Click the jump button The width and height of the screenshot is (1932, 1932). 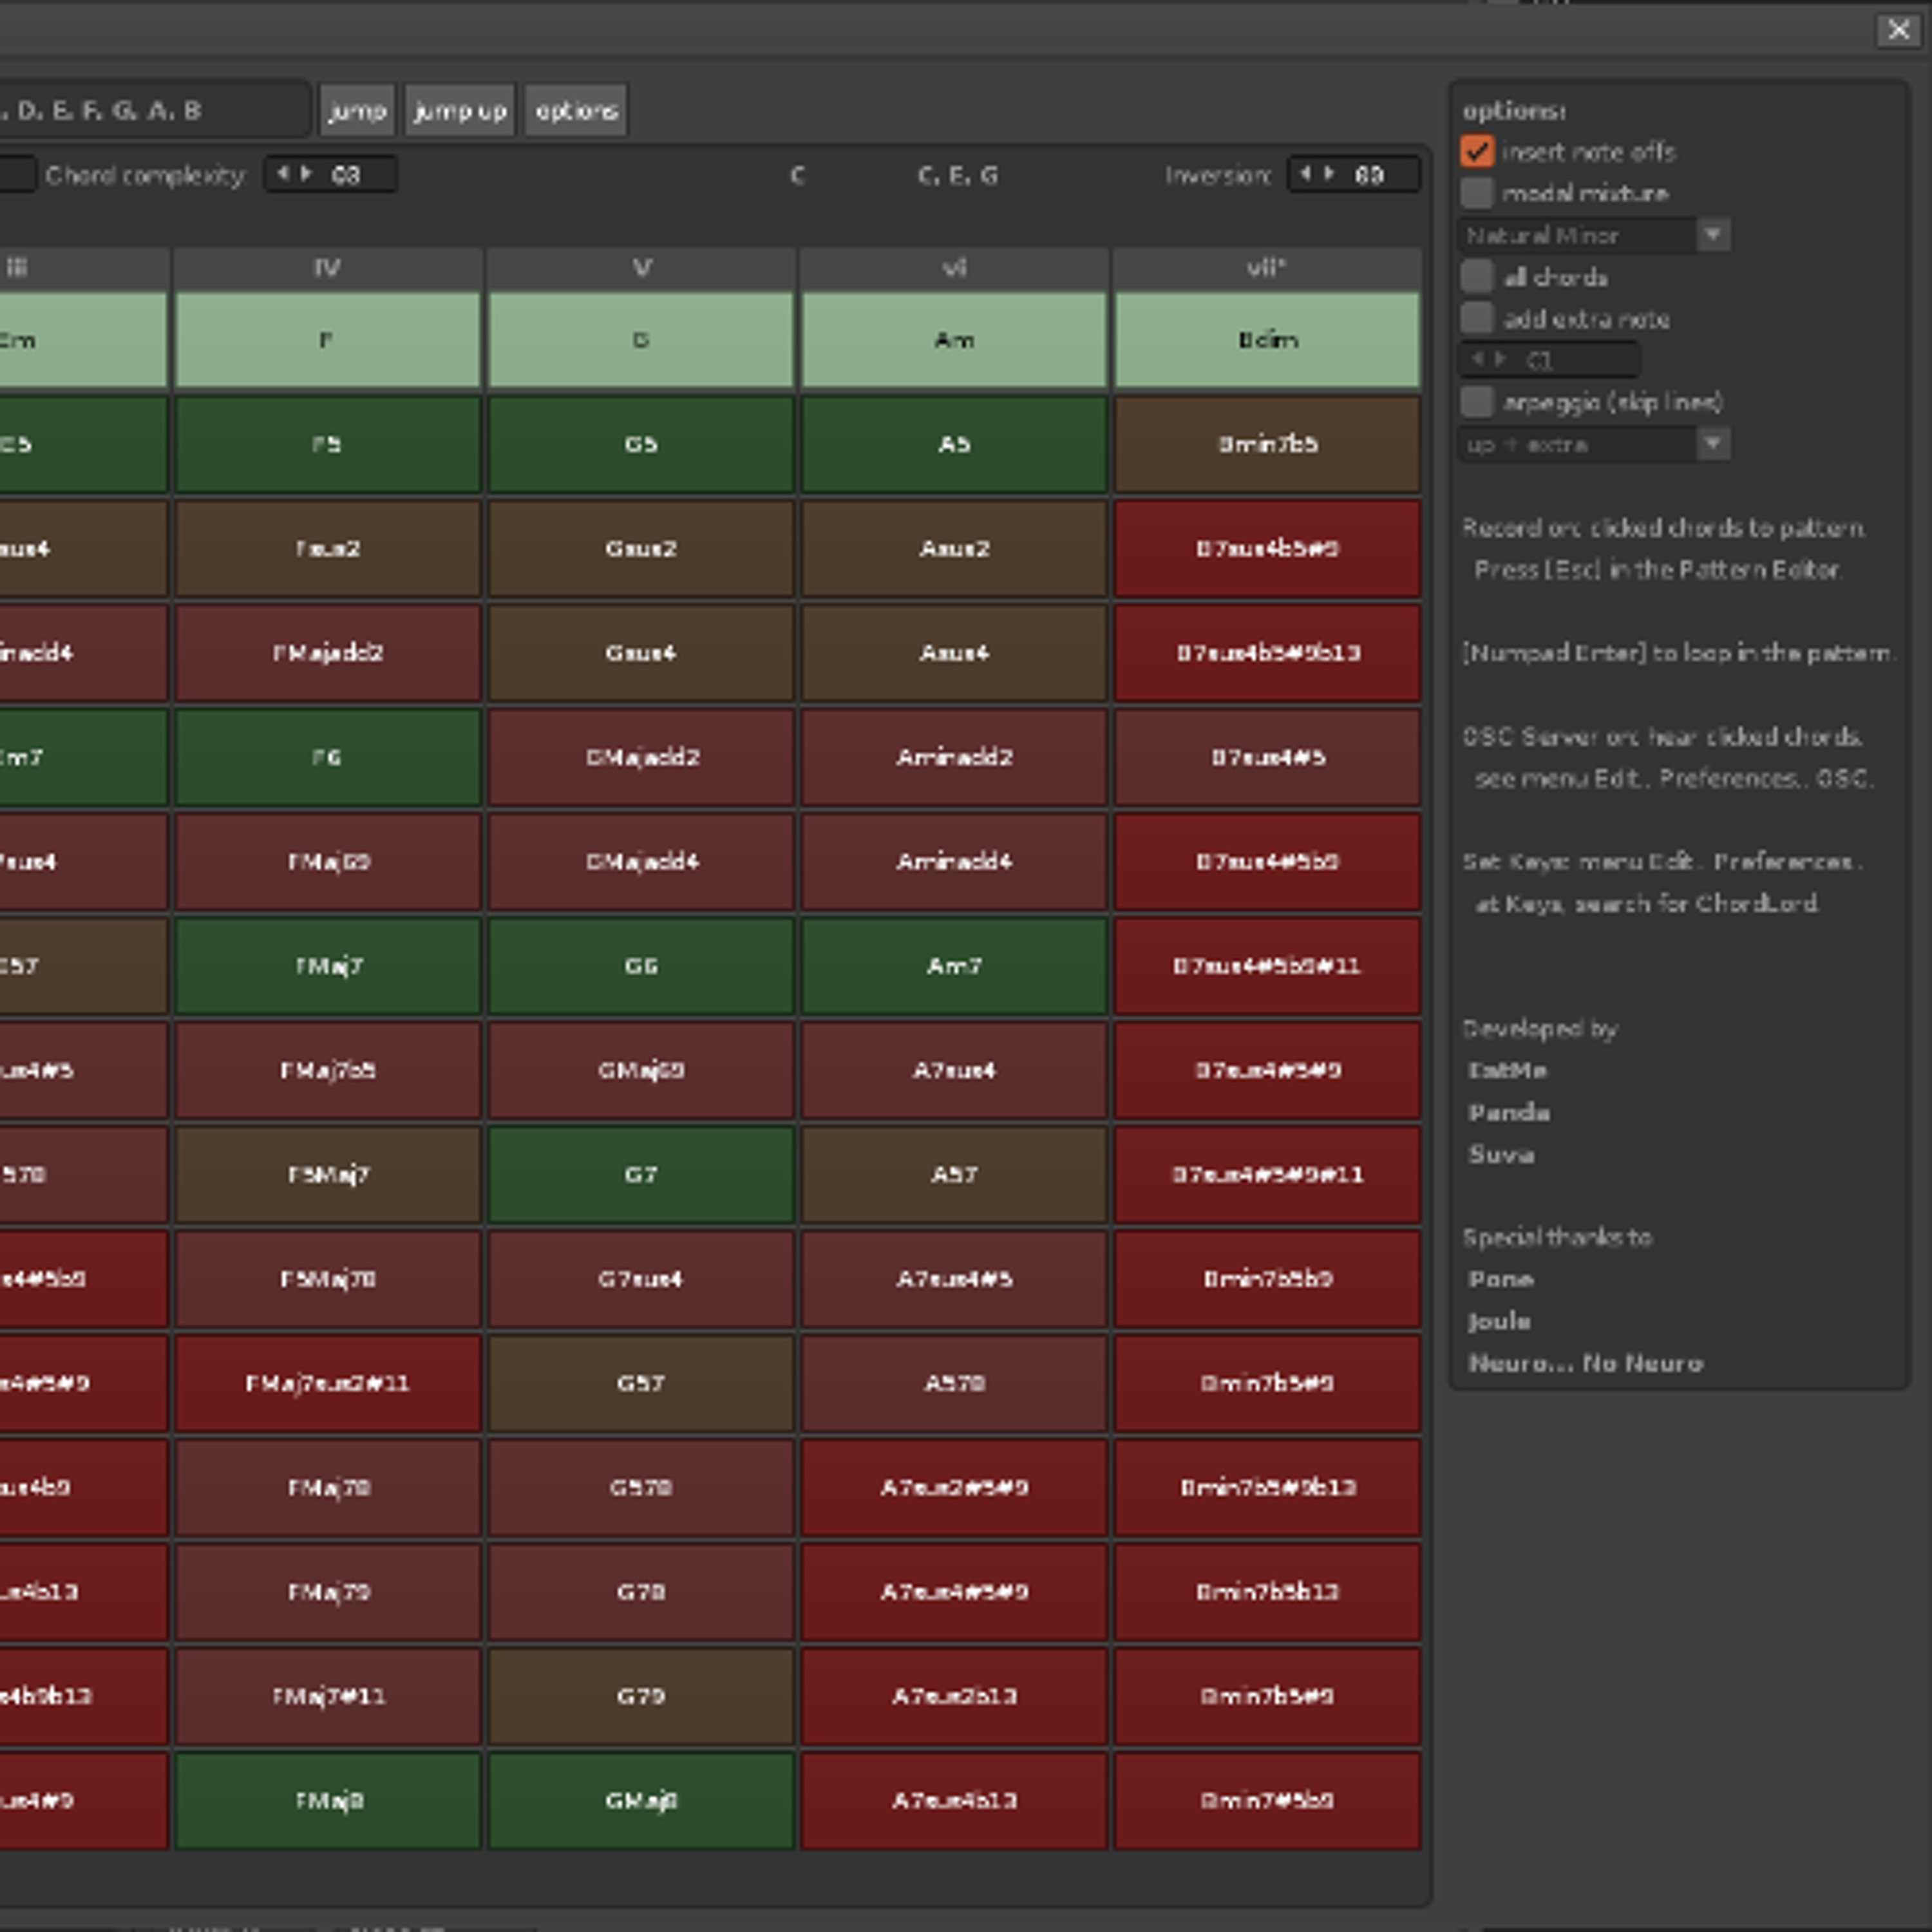pyautogui.click(x=357, y=110)
